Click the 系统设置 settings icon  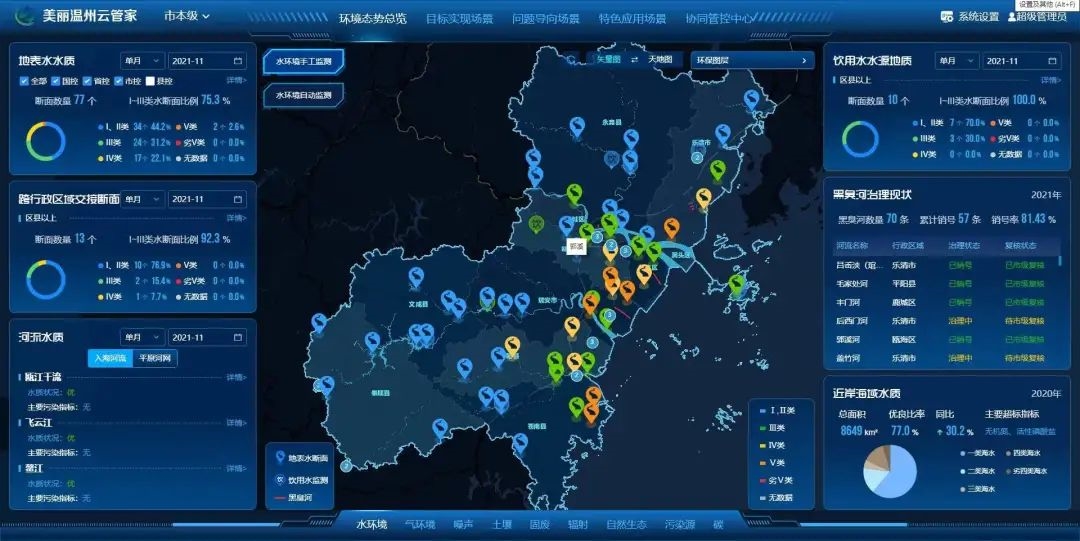tap(946, 17)
